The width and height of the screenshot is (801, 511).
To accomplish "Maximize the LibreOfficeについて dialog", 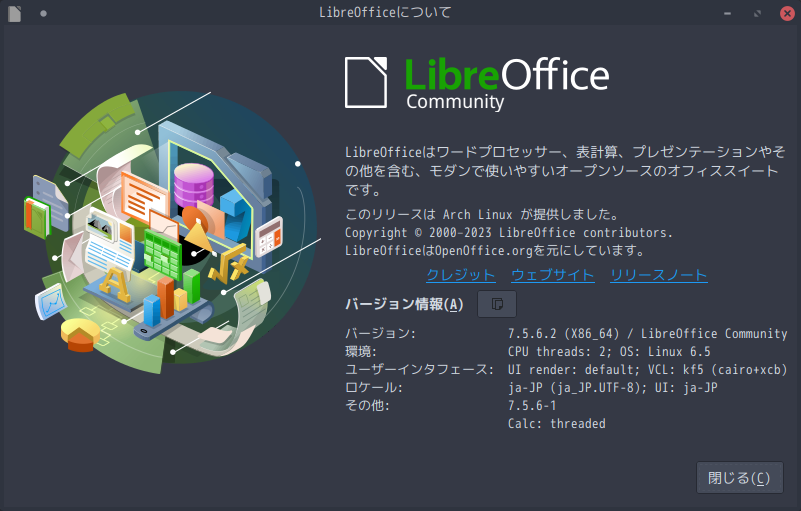I will 757,13.
